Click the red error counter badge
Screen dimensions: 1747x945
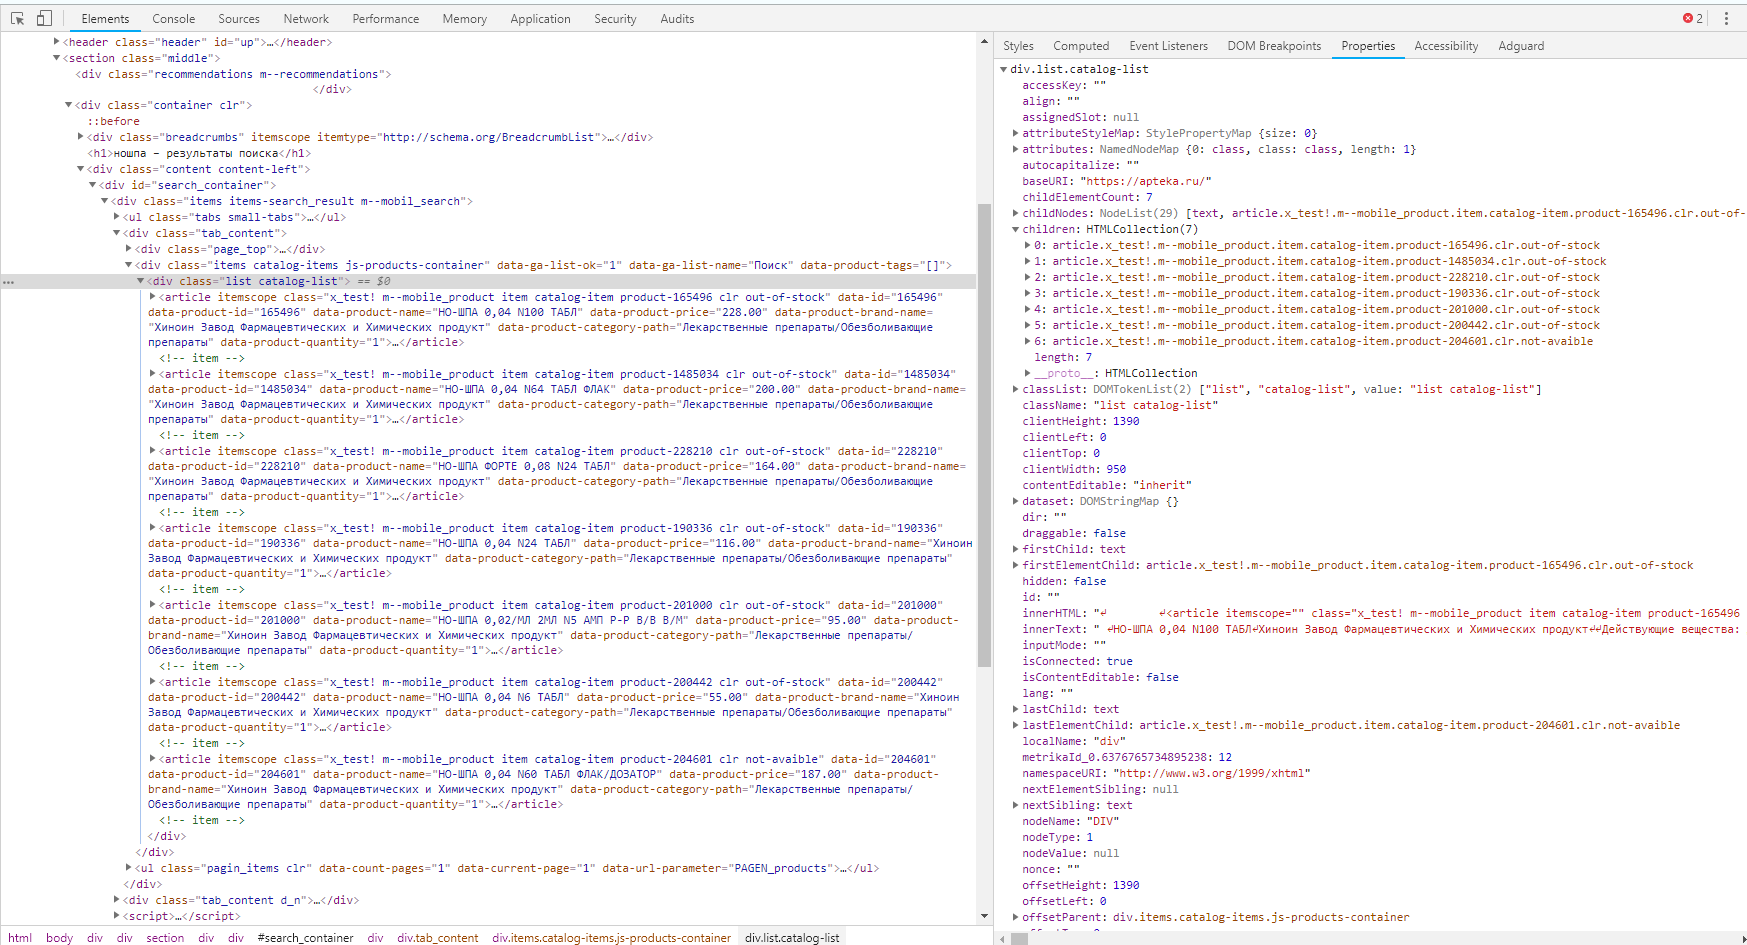pos(1689,17)
